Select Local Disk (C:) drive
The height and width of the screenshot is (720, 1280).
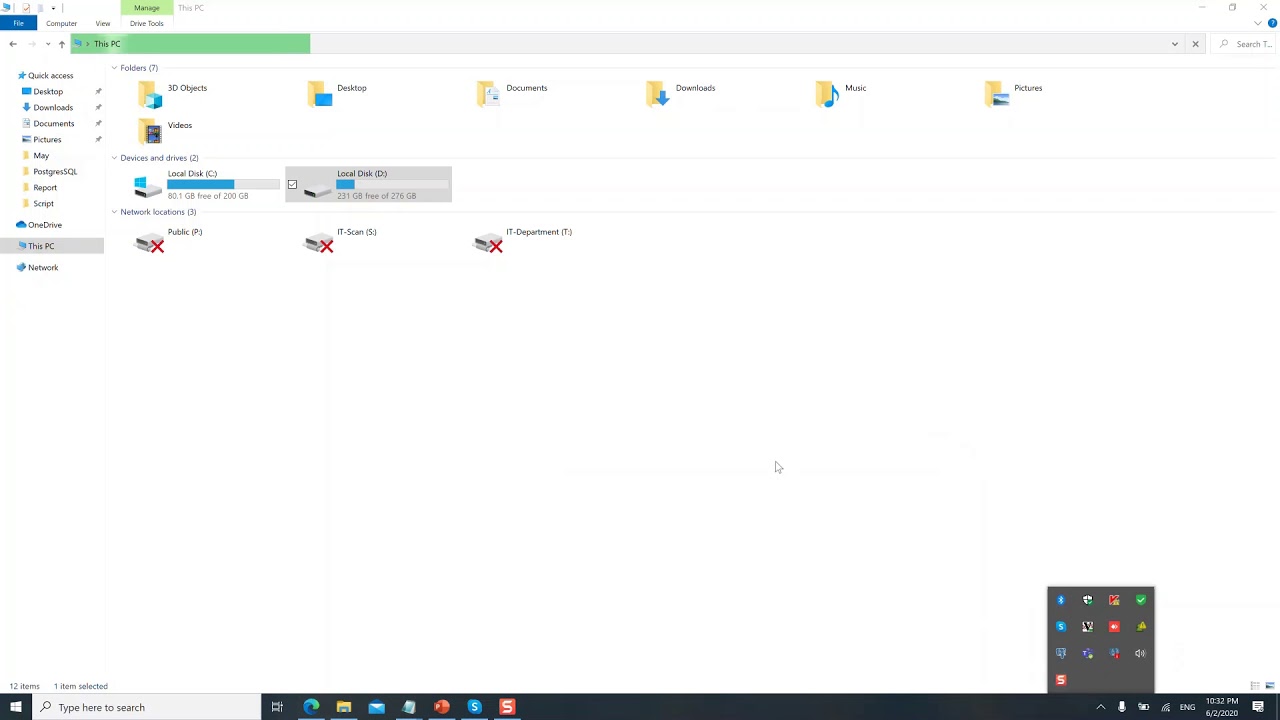pos(207,185)
